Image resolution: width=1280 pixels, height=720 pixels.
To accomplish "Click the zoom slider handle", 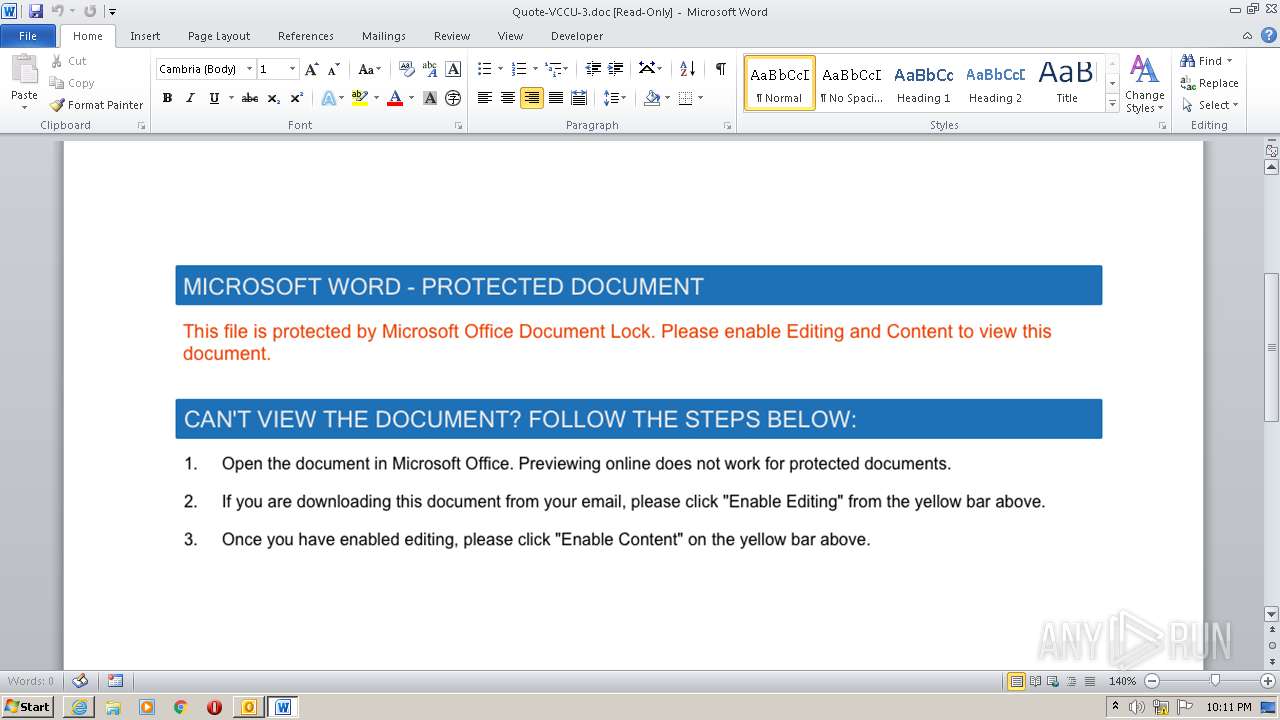I will click(x=1215, y=681).
